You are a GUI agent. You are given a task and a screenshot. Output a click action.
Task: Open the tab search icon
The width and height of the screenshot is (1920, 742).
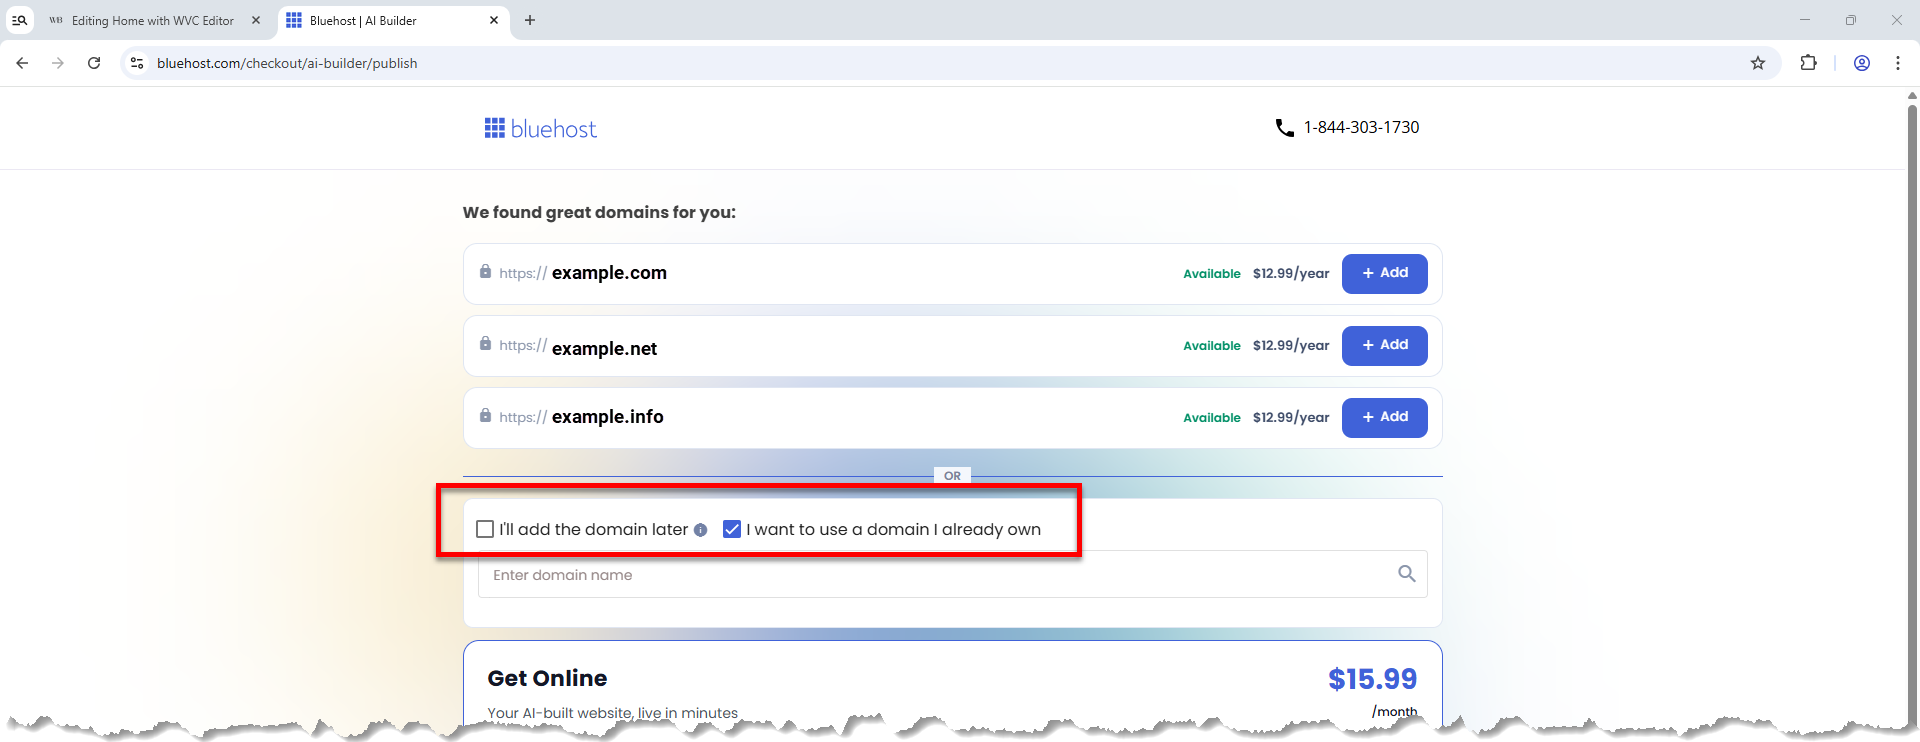tap(19, 20)
